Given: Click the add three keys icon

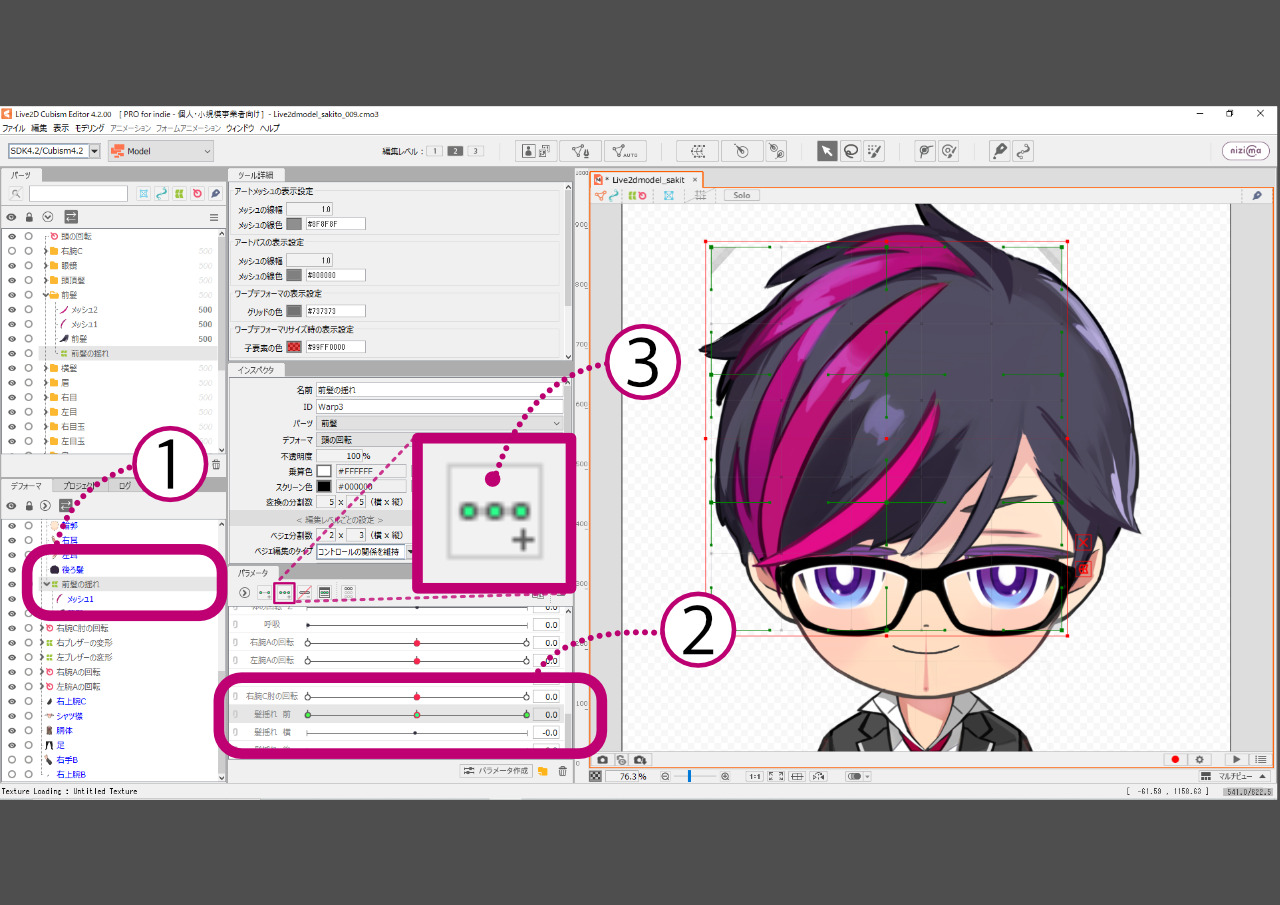Looking at the screenshot, I should pyautogui.click(x=285, y=593).
